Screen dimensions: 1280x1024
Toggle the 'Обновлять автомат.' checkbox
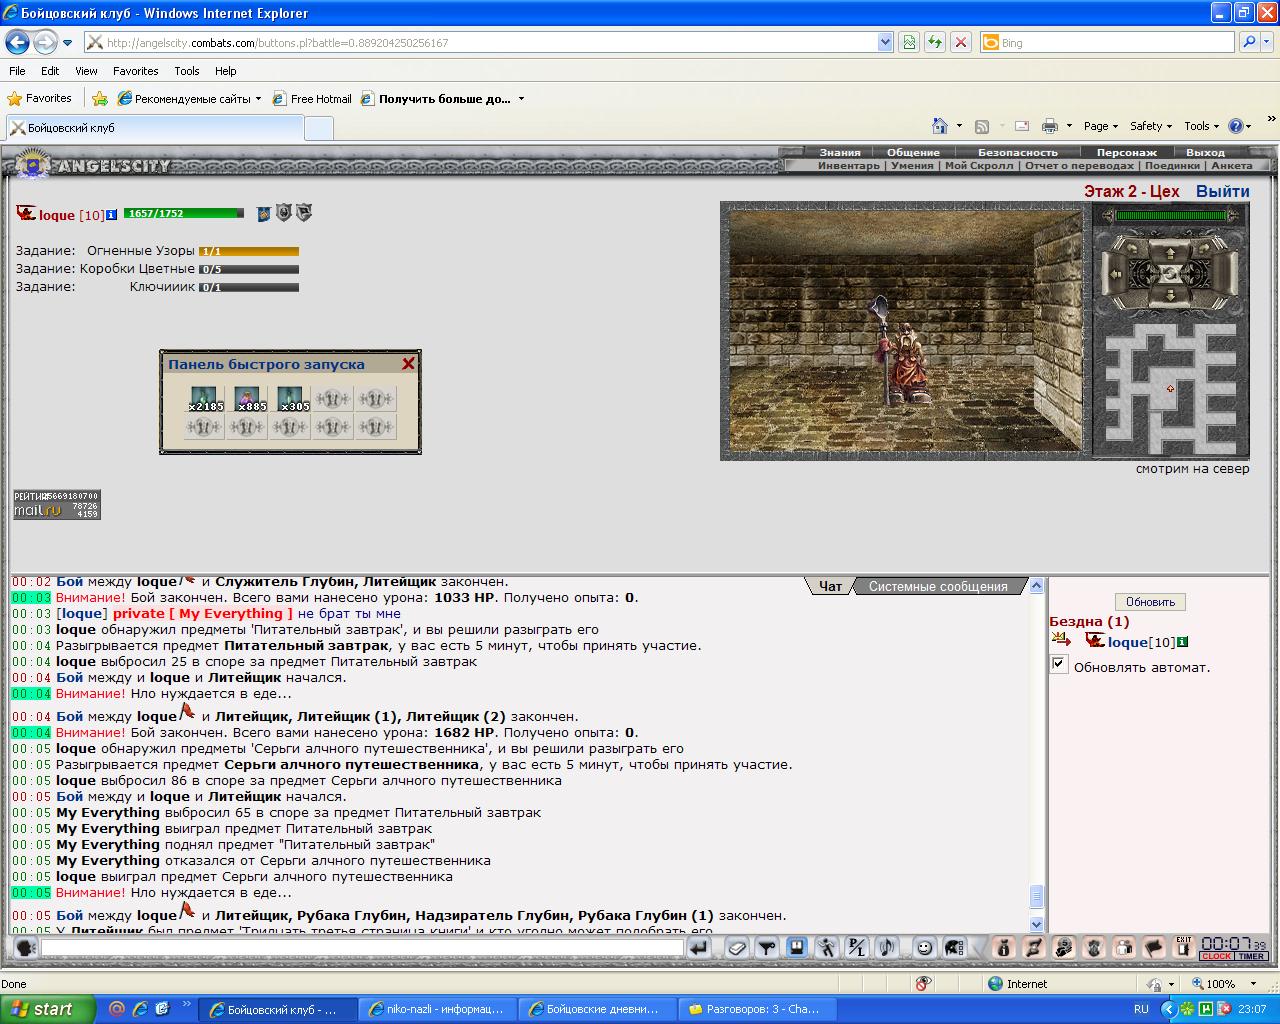(1059, 665)
